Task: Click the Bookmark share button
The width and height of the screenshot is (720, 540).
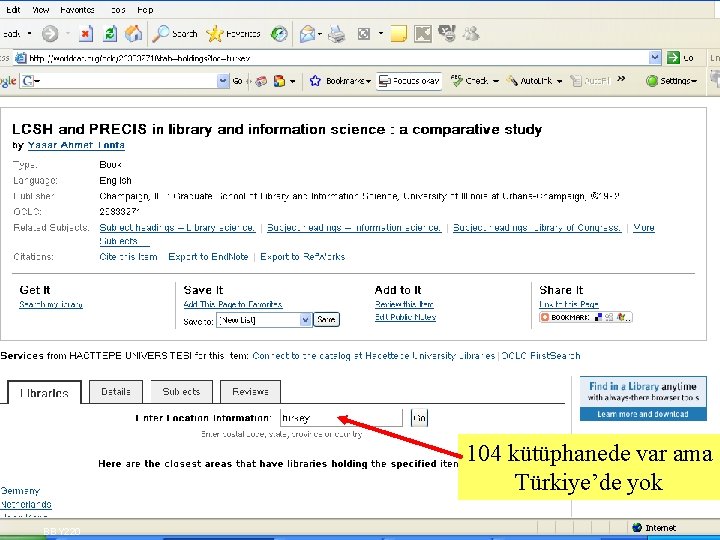Action: [x=585, y=317]
